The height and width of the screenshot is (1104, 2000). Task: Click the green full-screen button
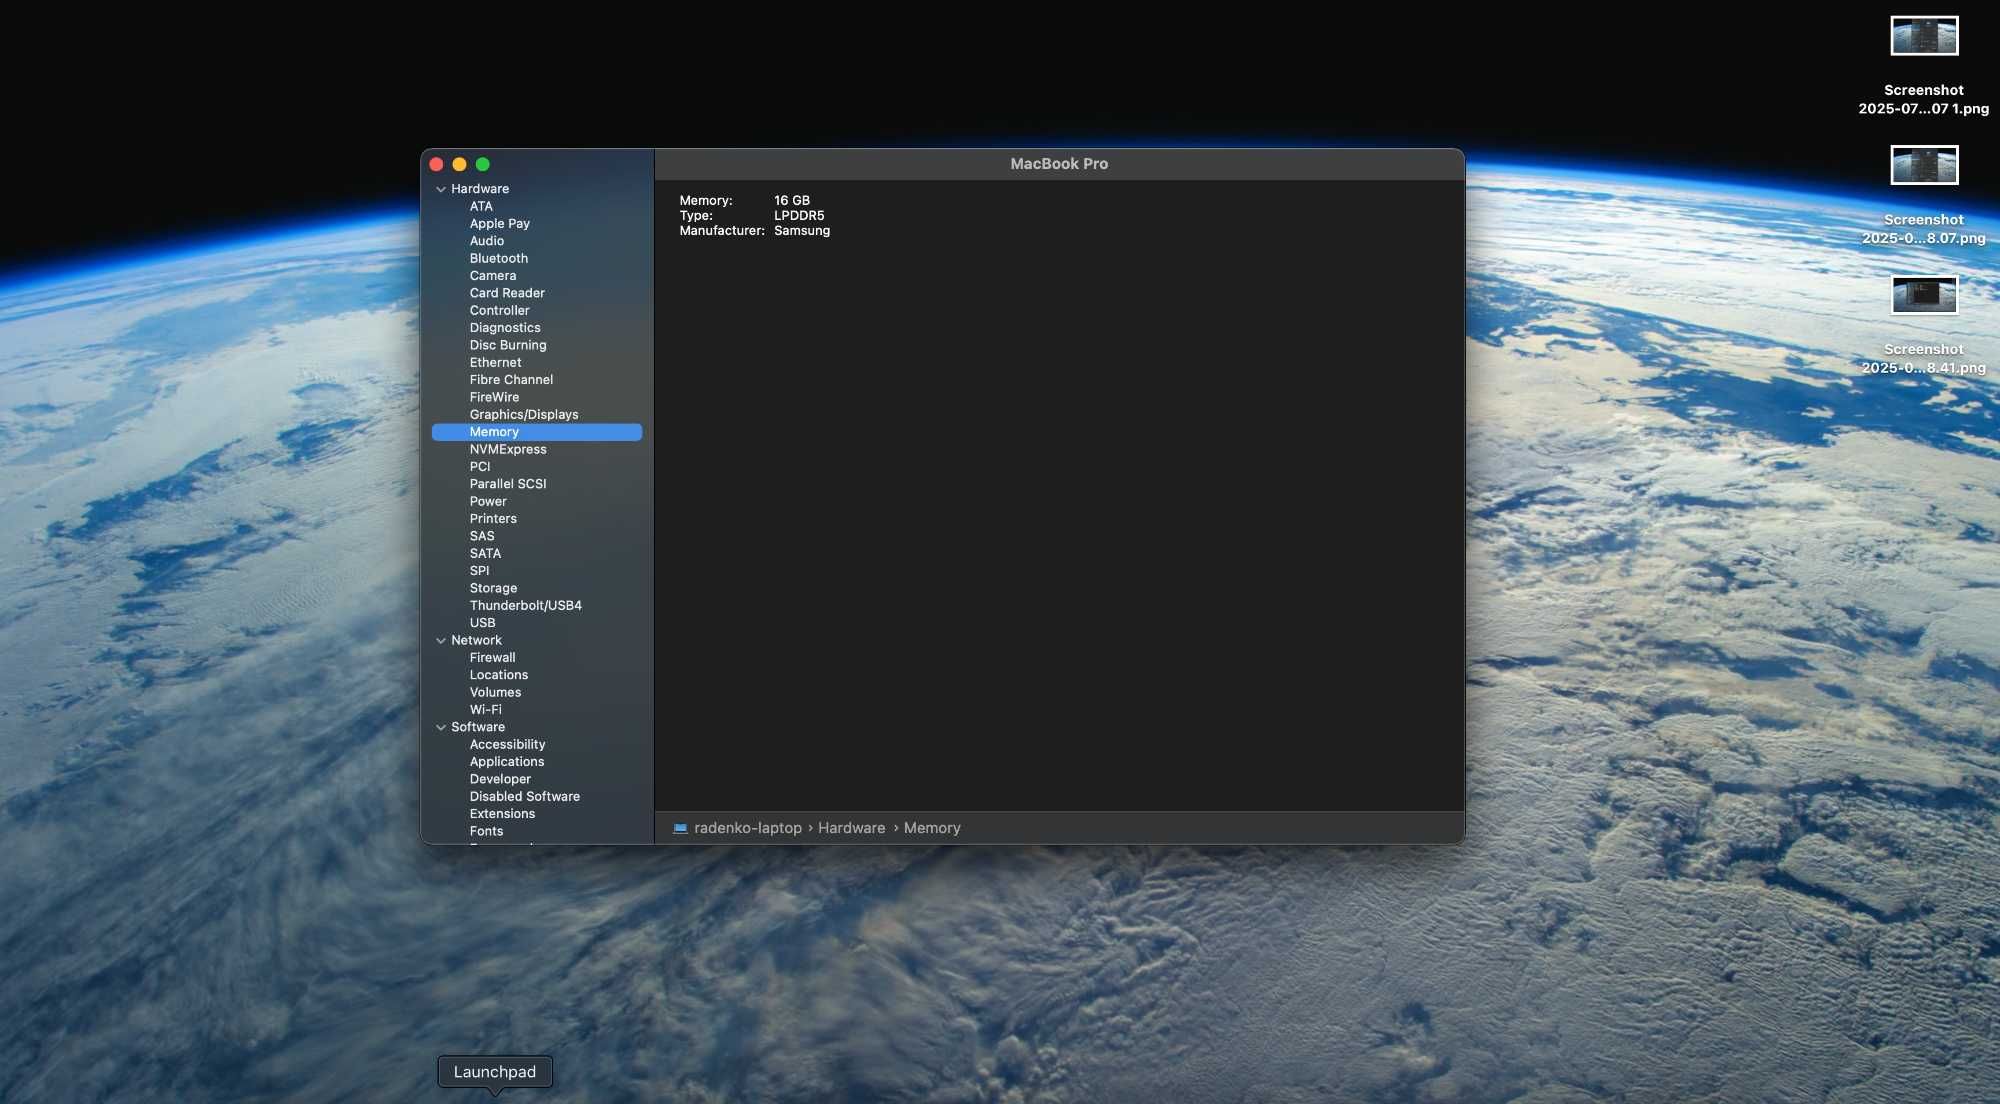click(x=483, y=165)
